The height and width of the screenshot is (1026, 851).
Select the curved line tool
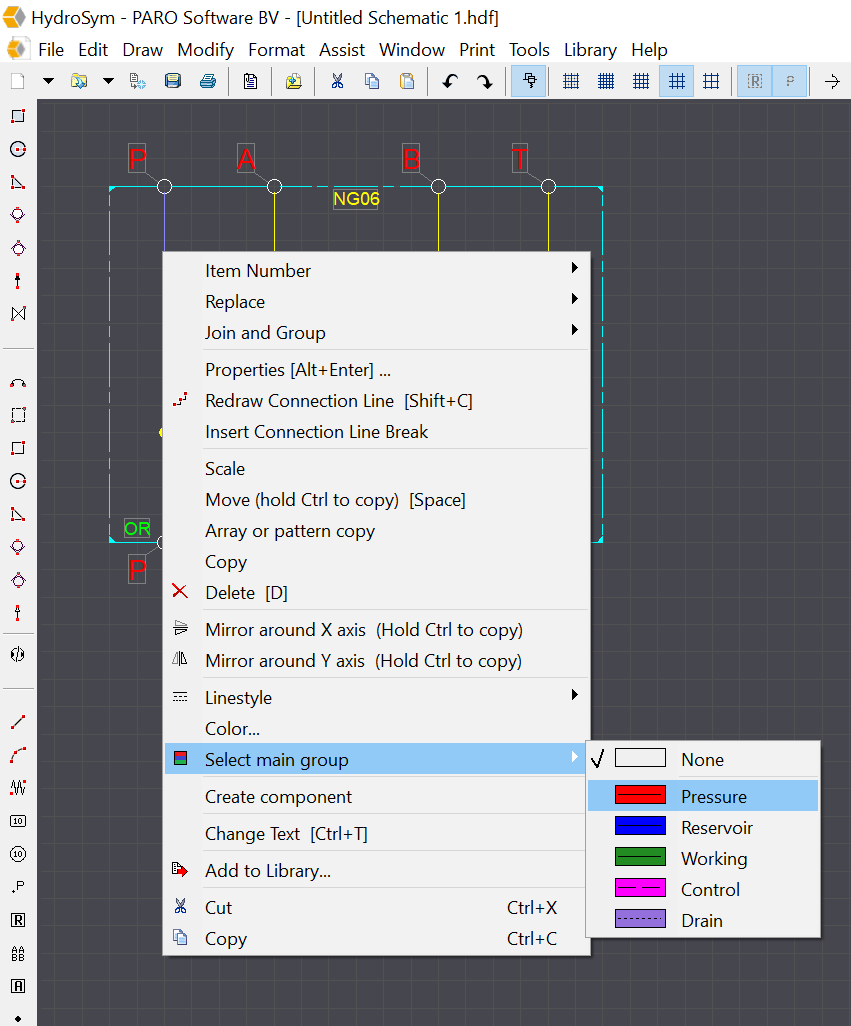point(18,755)
